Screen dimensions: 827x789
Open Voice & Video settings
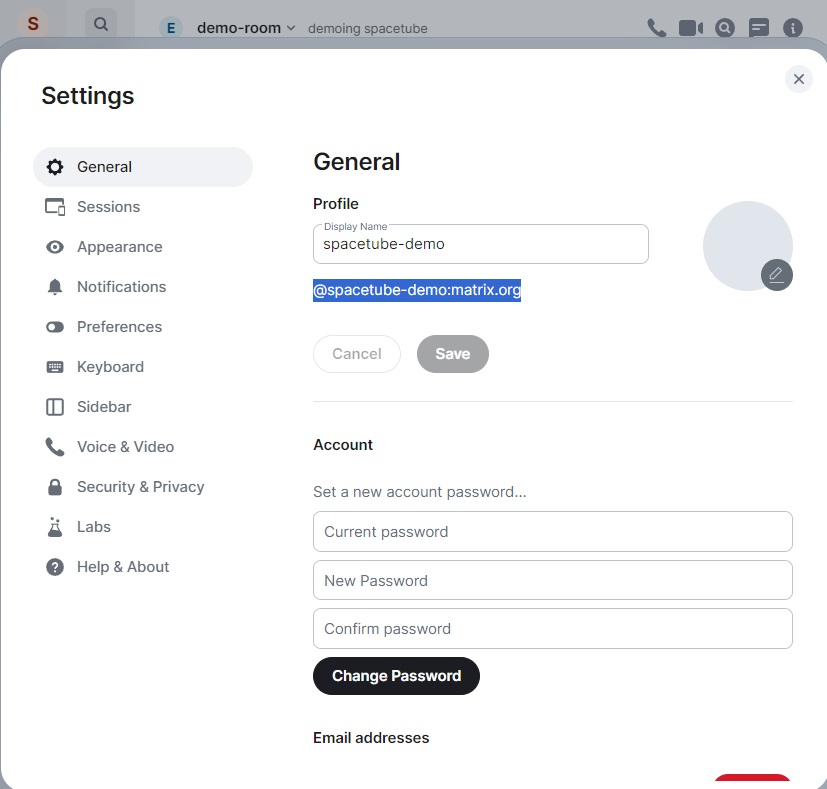pyautogui.click(x=143, y=447)
